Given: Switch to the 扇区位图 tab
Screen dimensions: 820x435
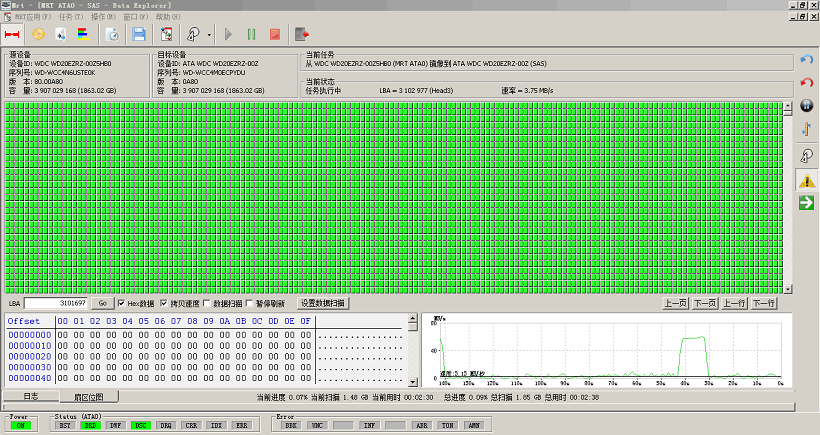Looking at the screenshot, I should pos(88,397).
